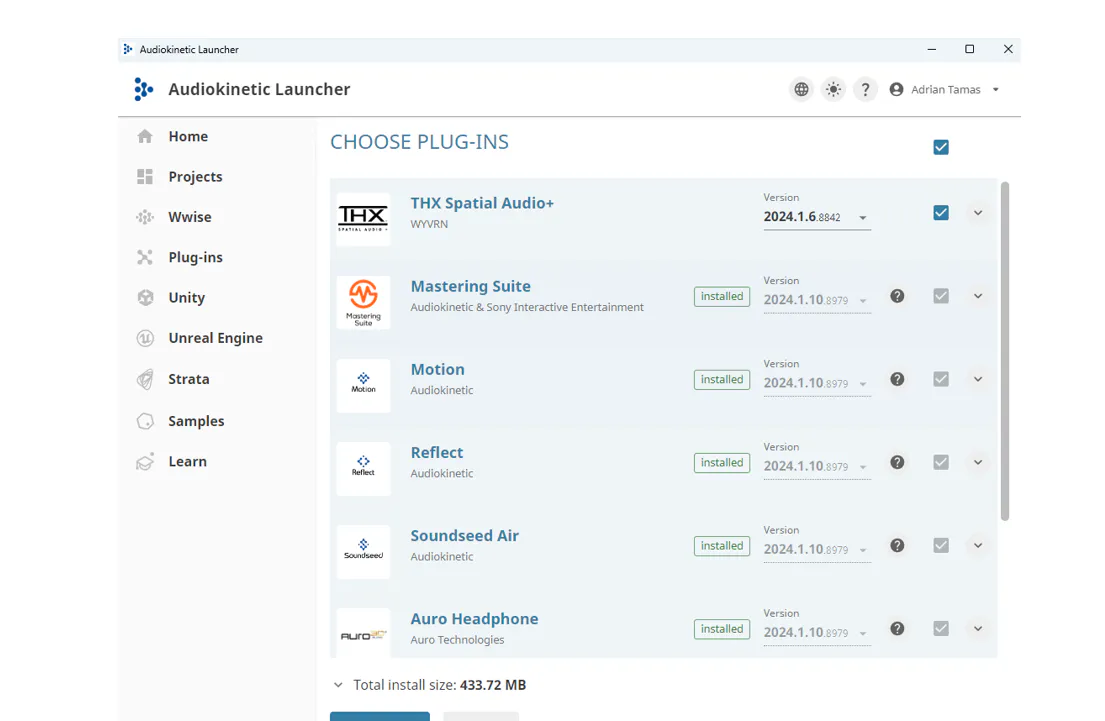This screenshot has height=721, width=1105.
Task: Click the Projects grid icon in sidebar
Action: (145, 176)
